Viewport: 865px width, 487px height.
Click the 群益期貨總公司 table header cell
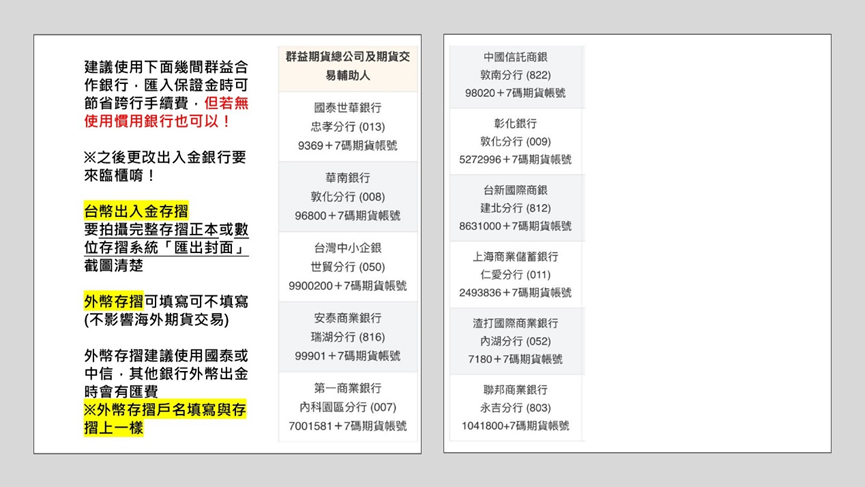point(347,67)
